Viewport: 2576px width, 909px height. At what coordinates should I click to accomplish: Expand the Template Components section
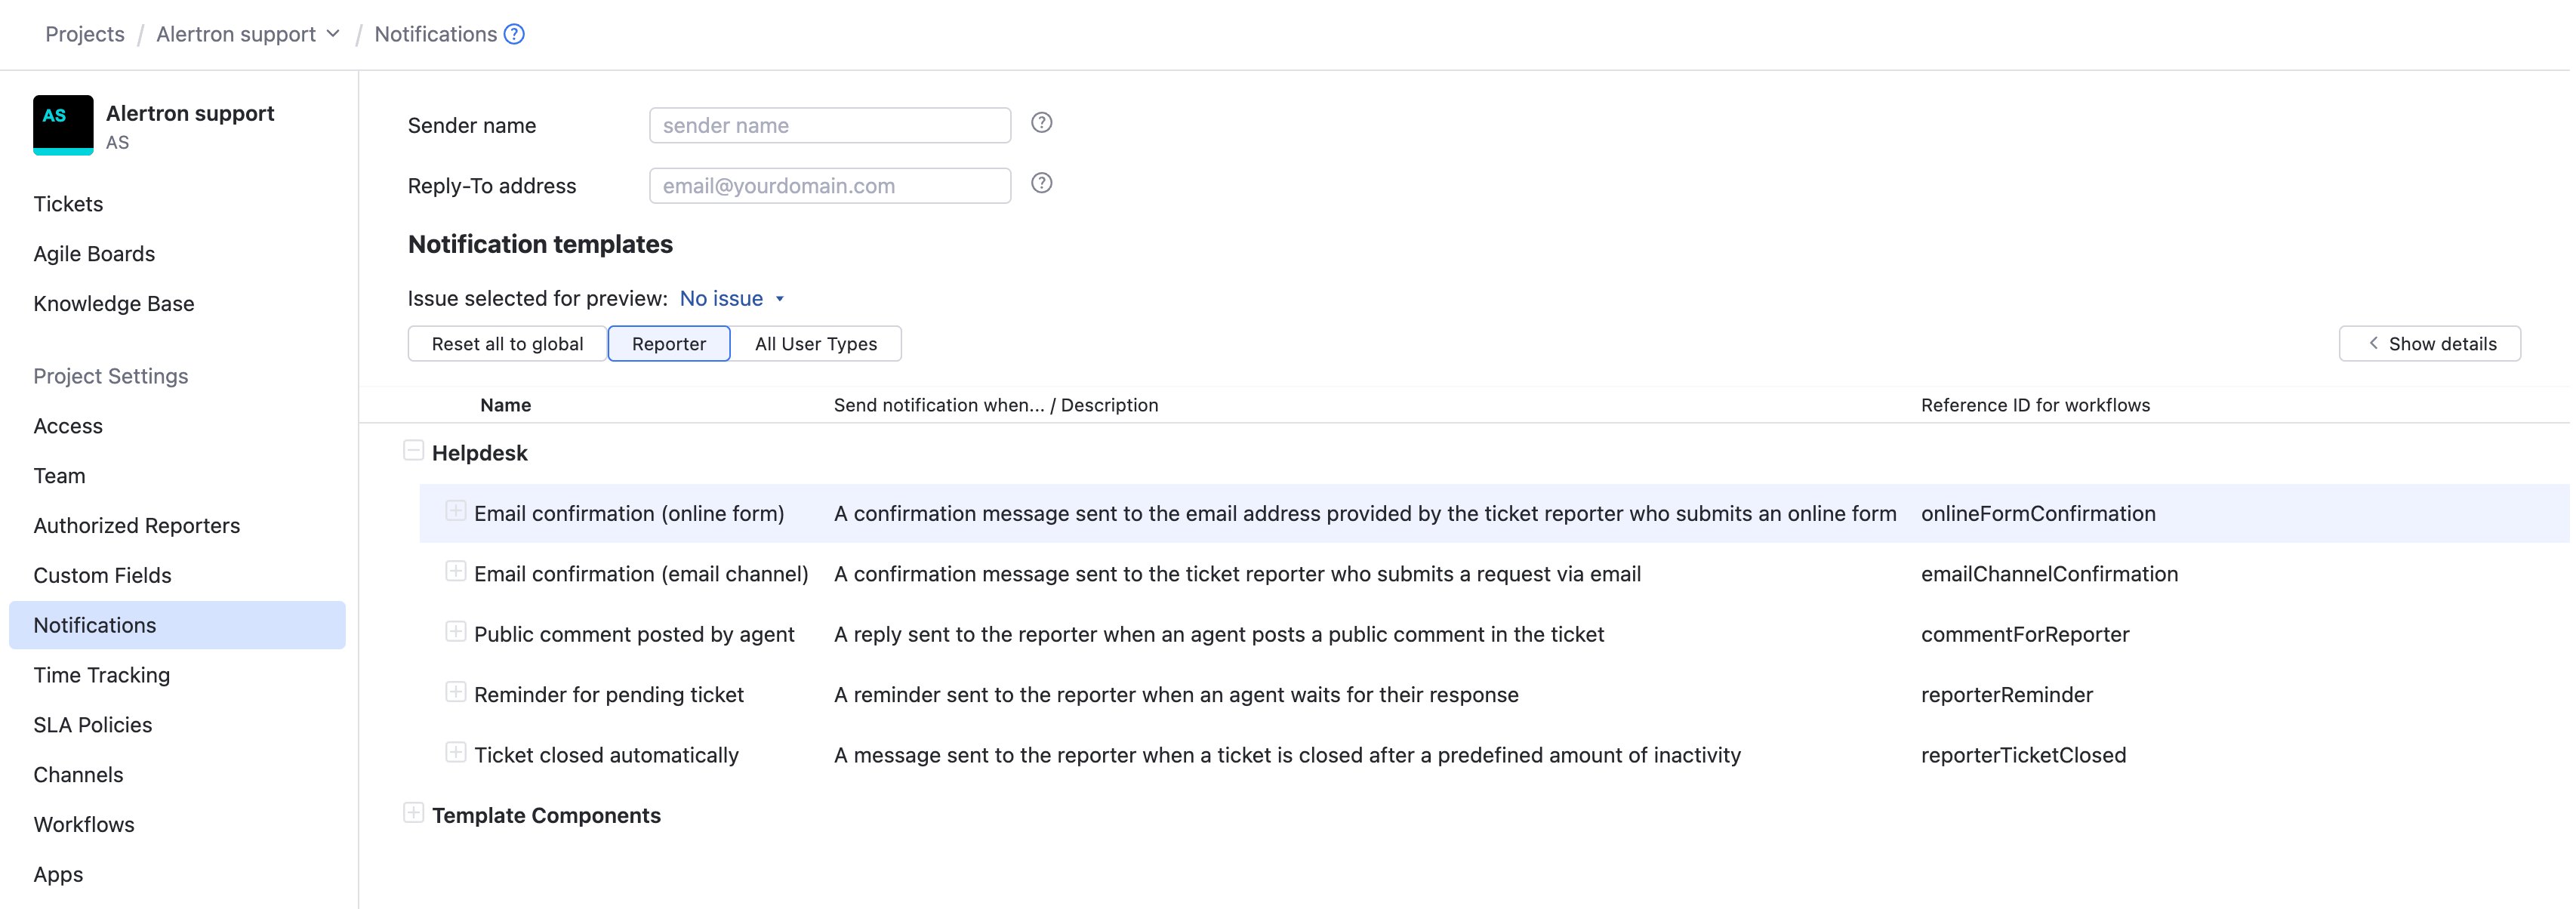coord(414,813)
